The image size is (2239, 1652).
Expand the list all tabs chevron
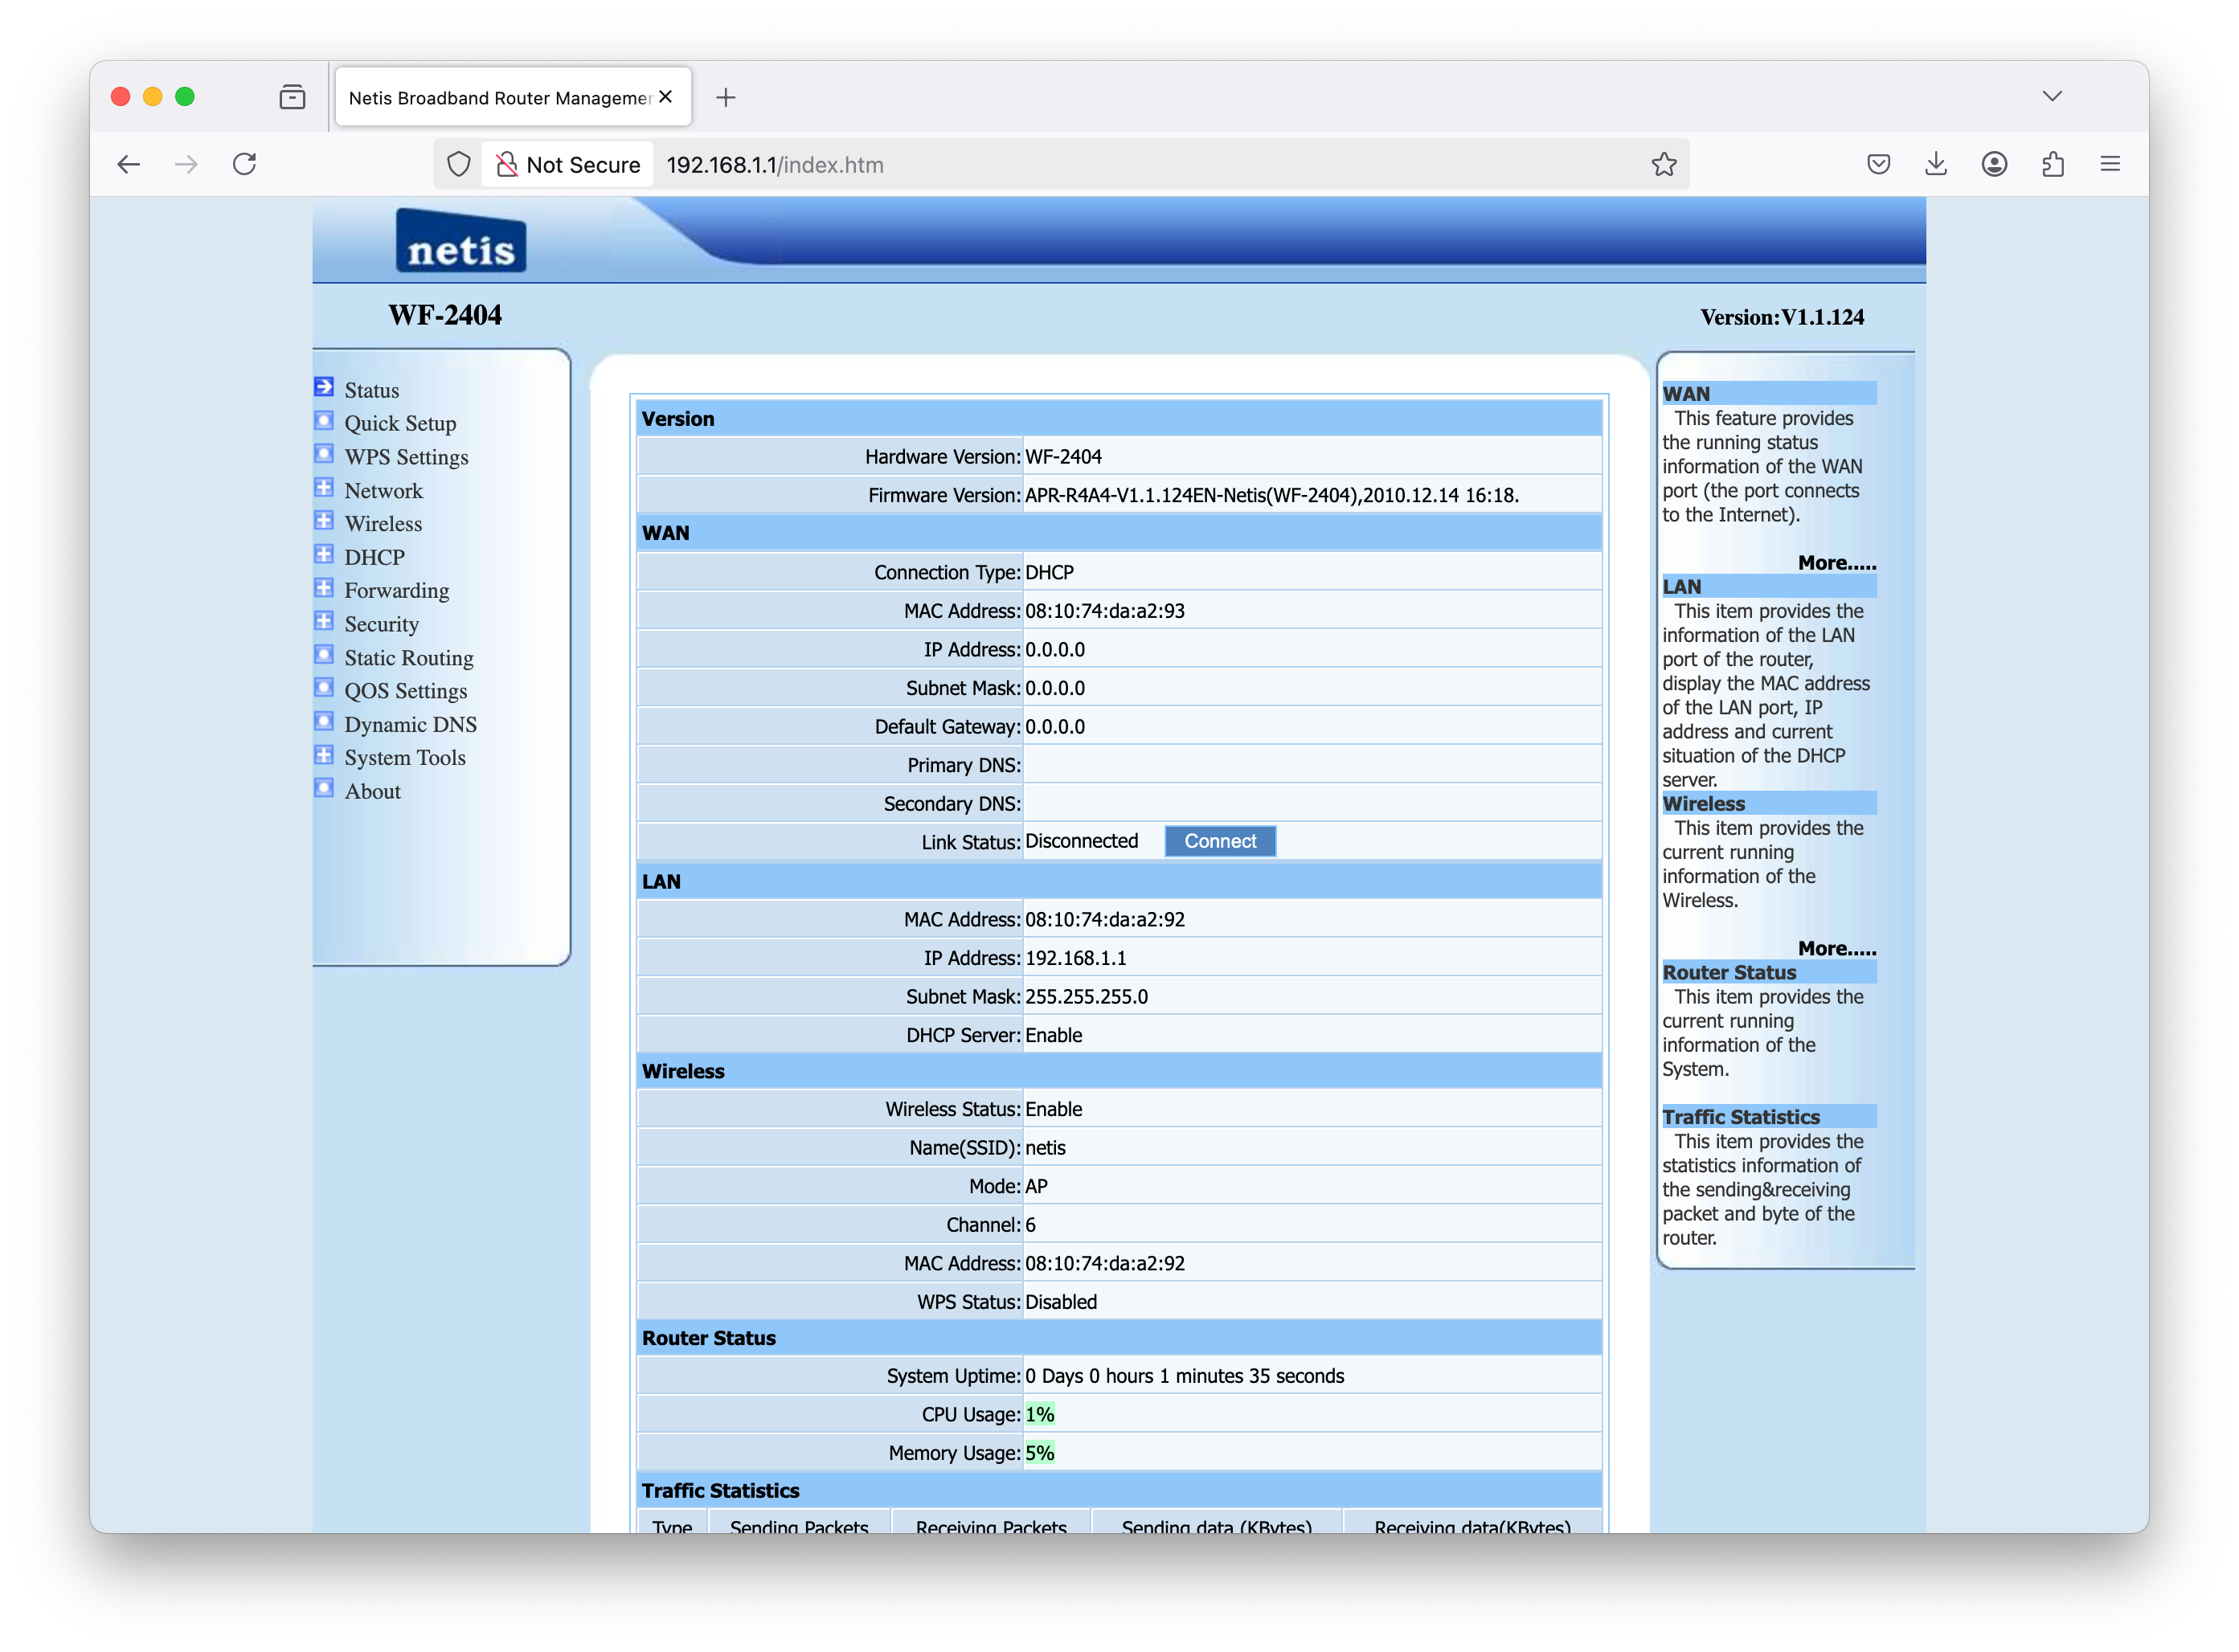(2051, 96)
